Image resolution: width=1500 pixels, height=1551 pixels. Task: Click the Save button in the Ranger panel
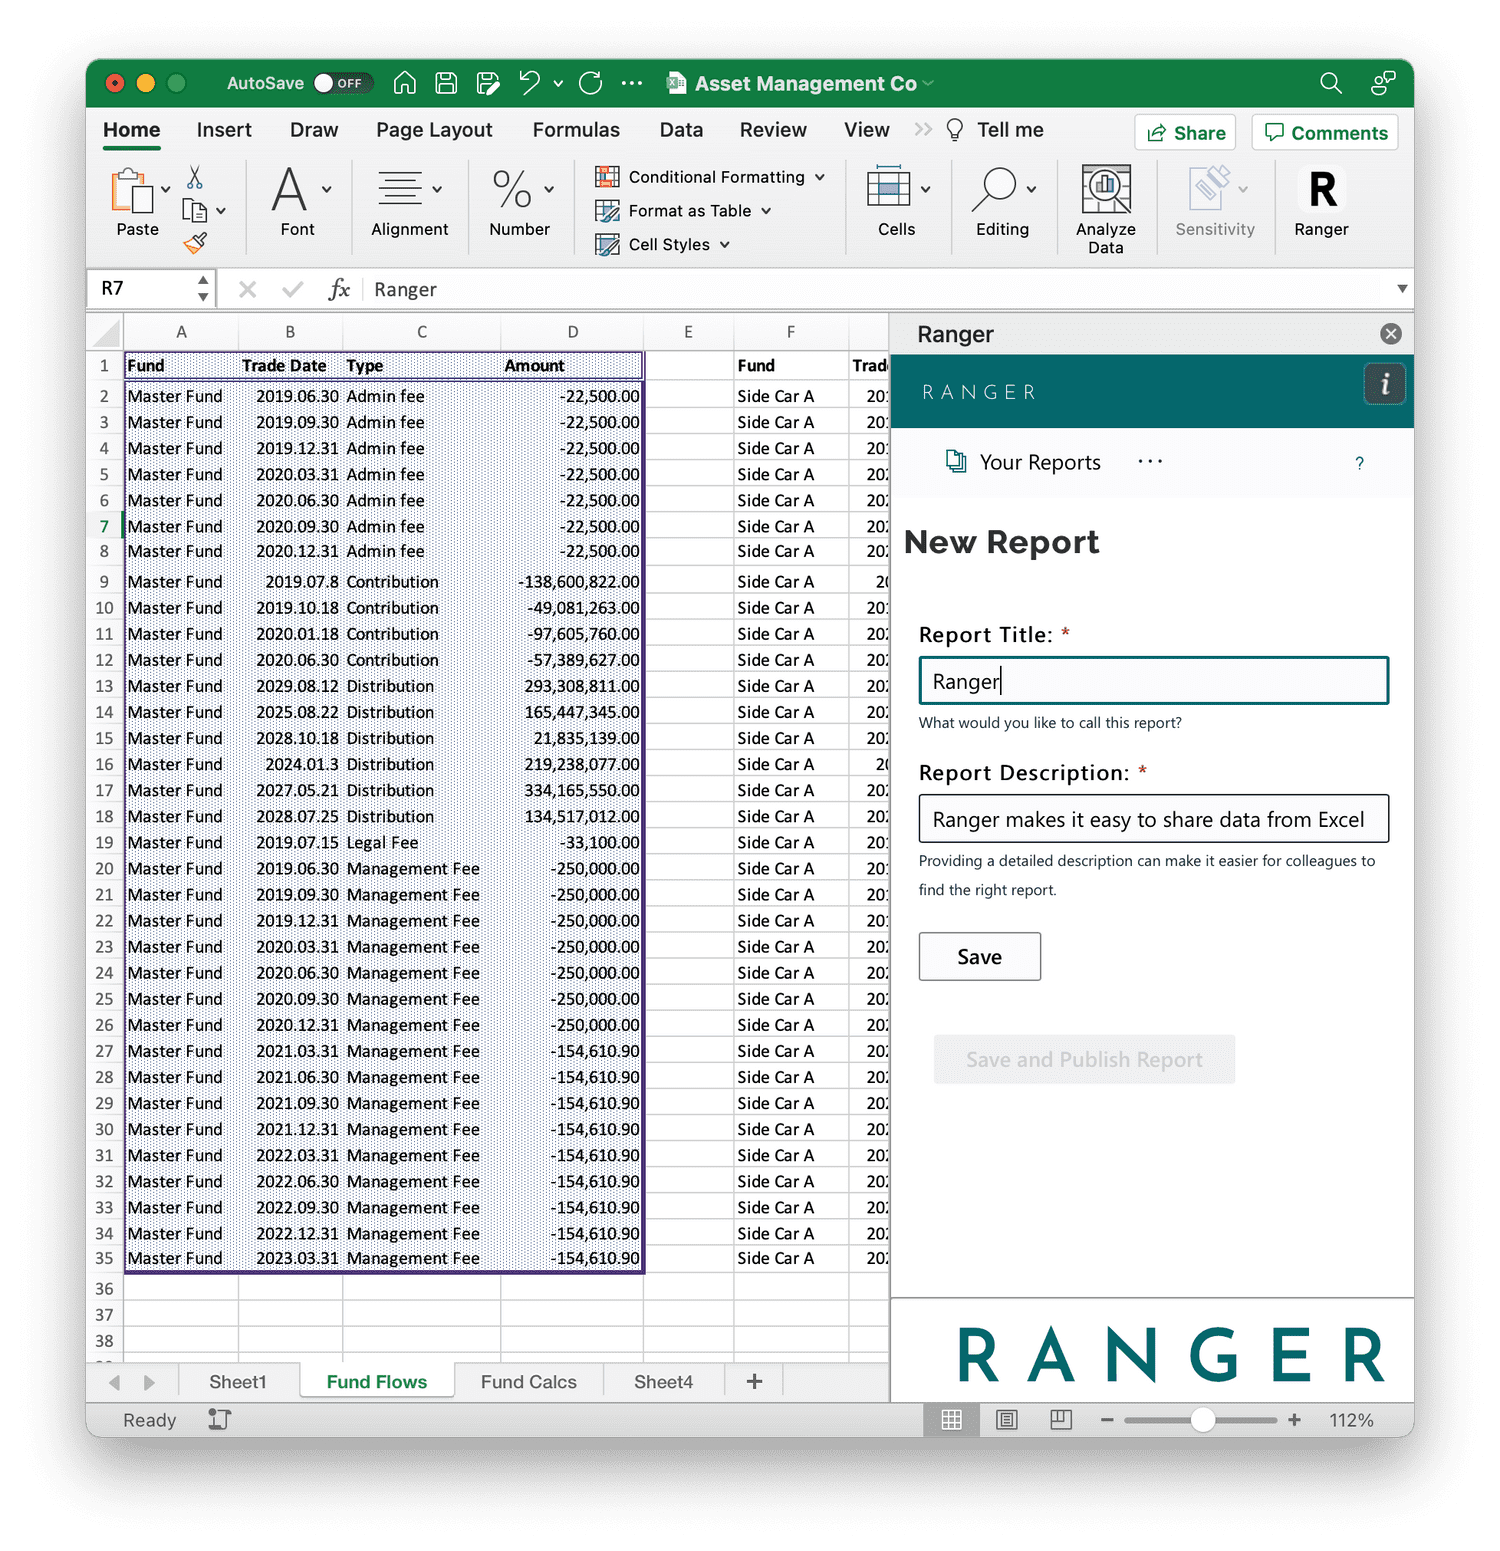click(978, 956)
